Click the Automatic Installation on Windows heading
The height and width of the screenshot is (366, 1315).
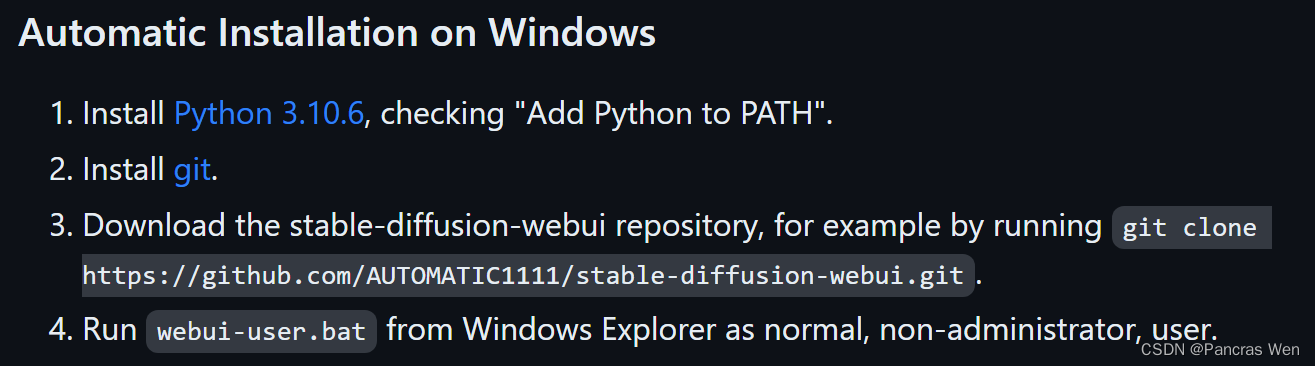[337, 33]
